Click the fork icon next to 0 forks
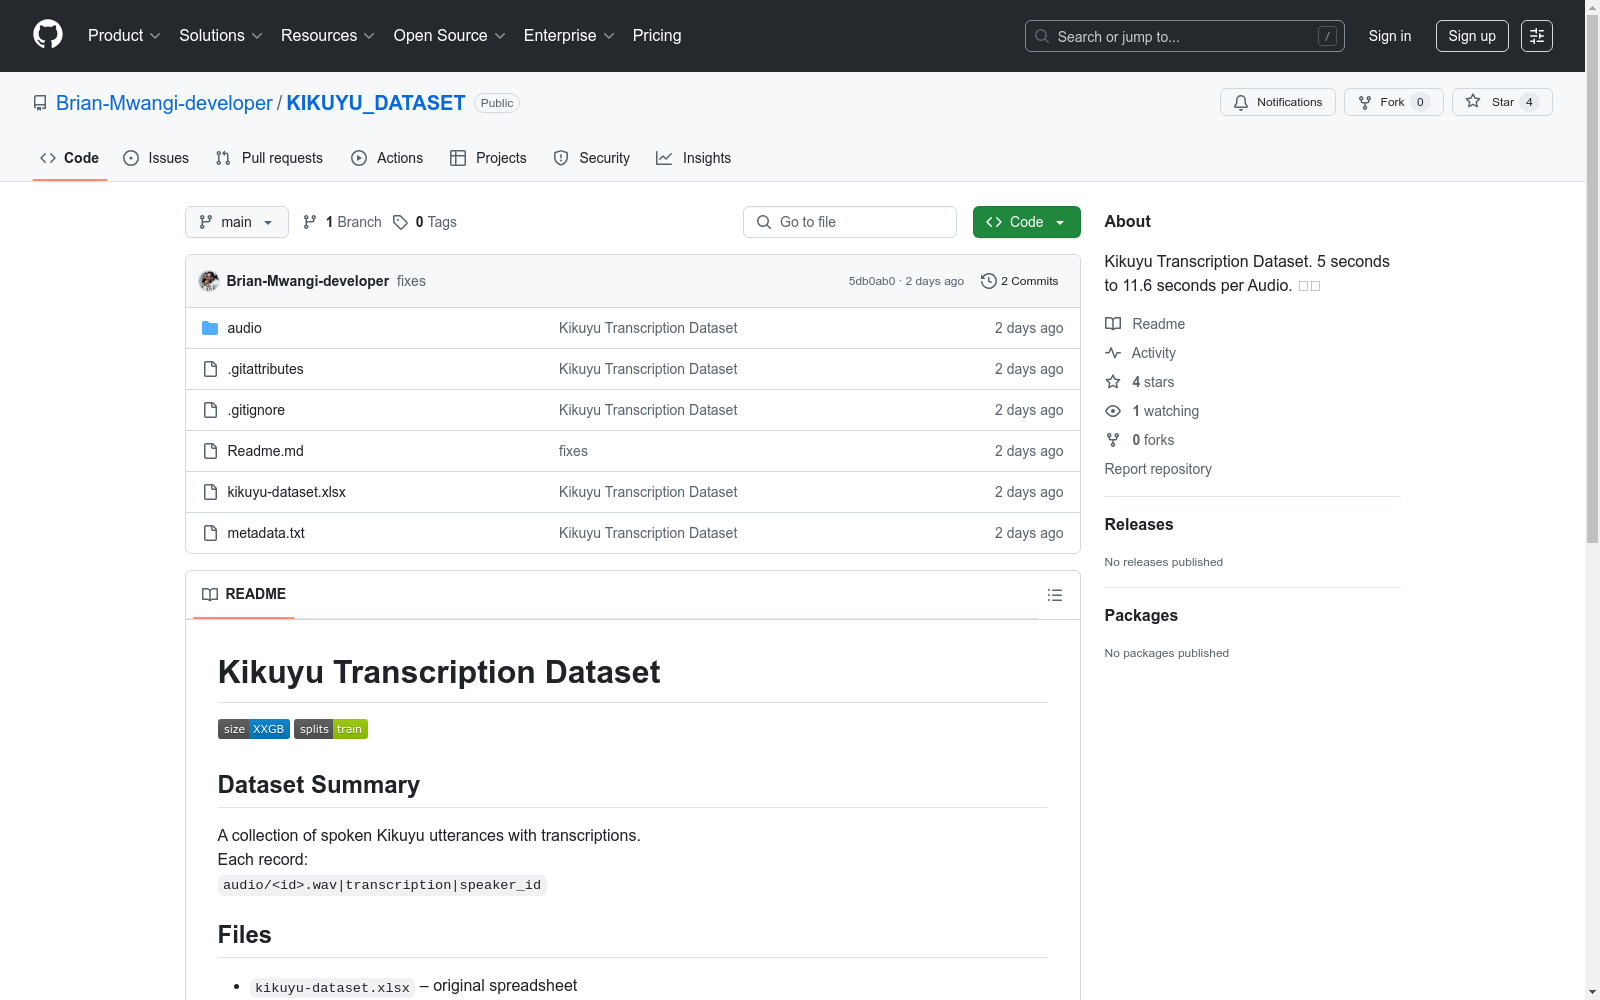The width and height of the screenshot is (1600, 1000). 1113,440
